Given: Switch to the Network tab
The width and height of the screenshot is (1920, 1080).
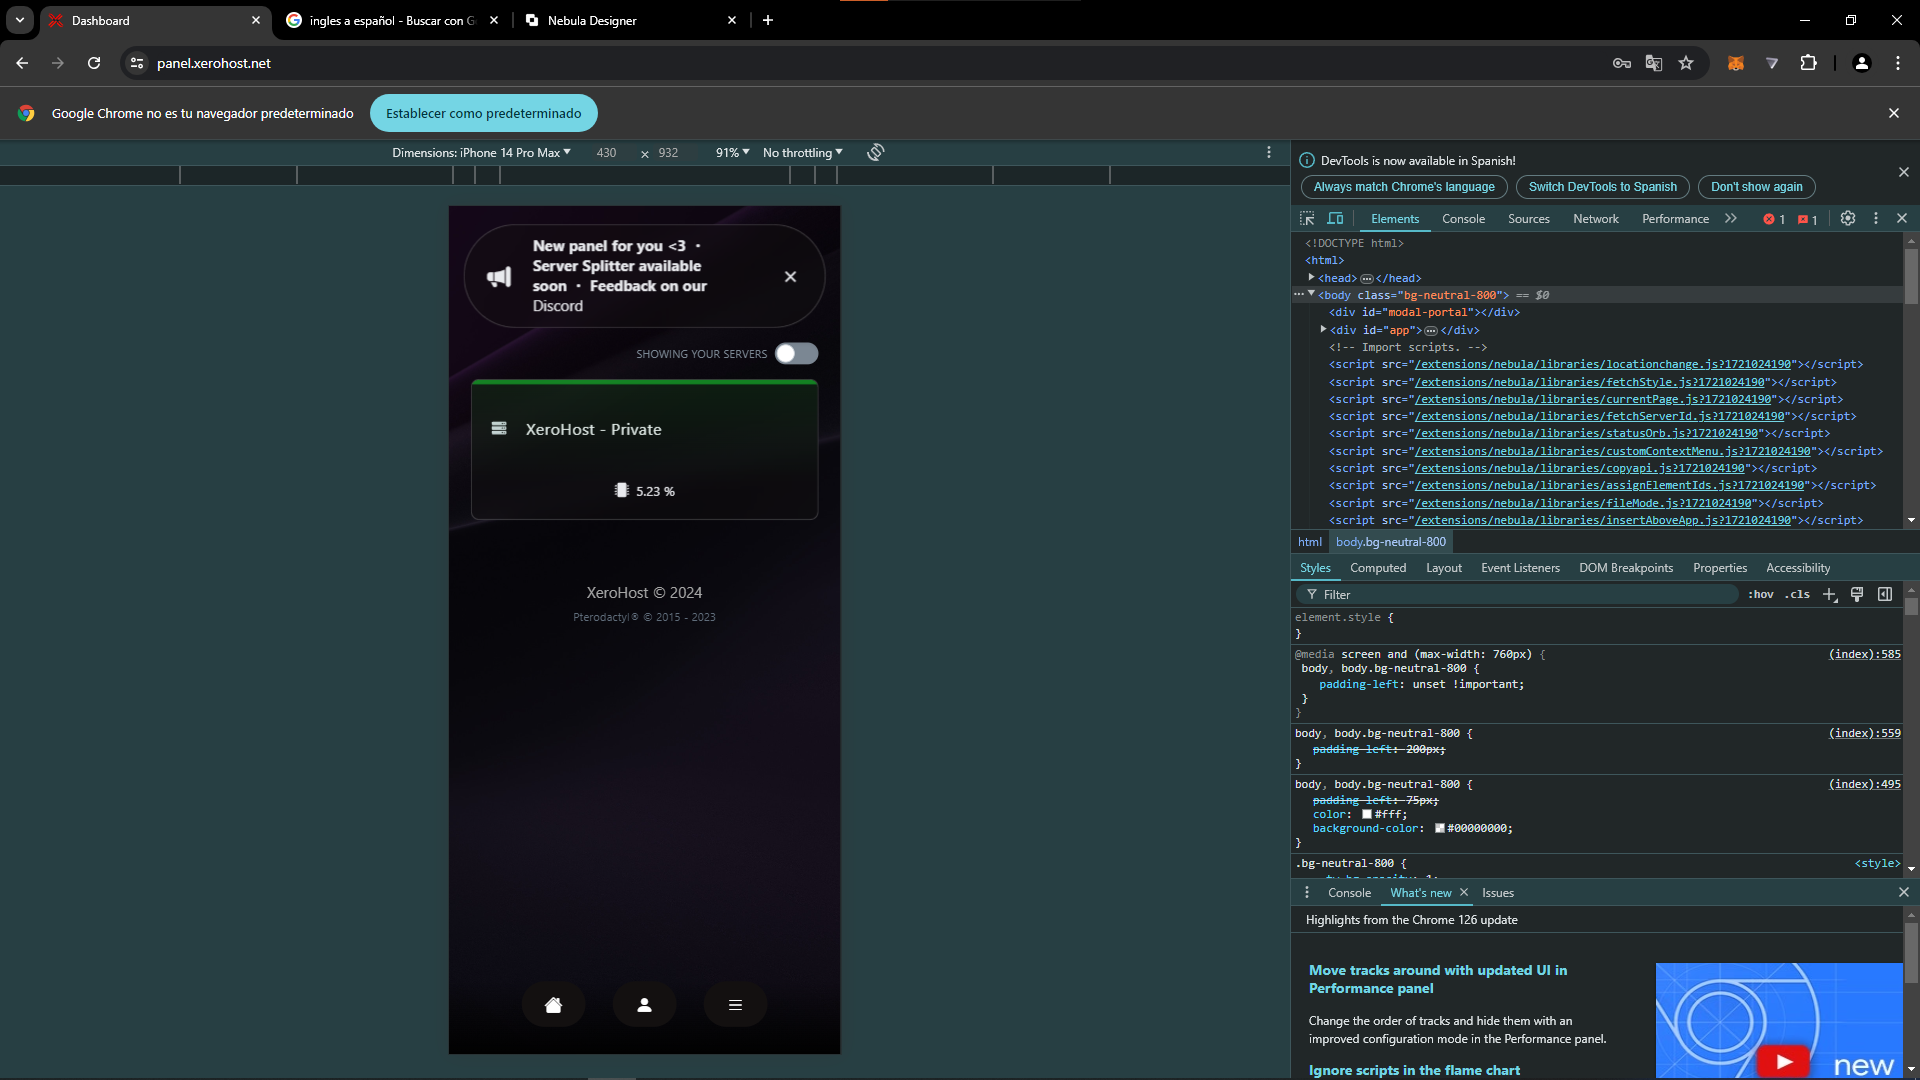Looking at the screenshot, I should (x=1595, y=219).
